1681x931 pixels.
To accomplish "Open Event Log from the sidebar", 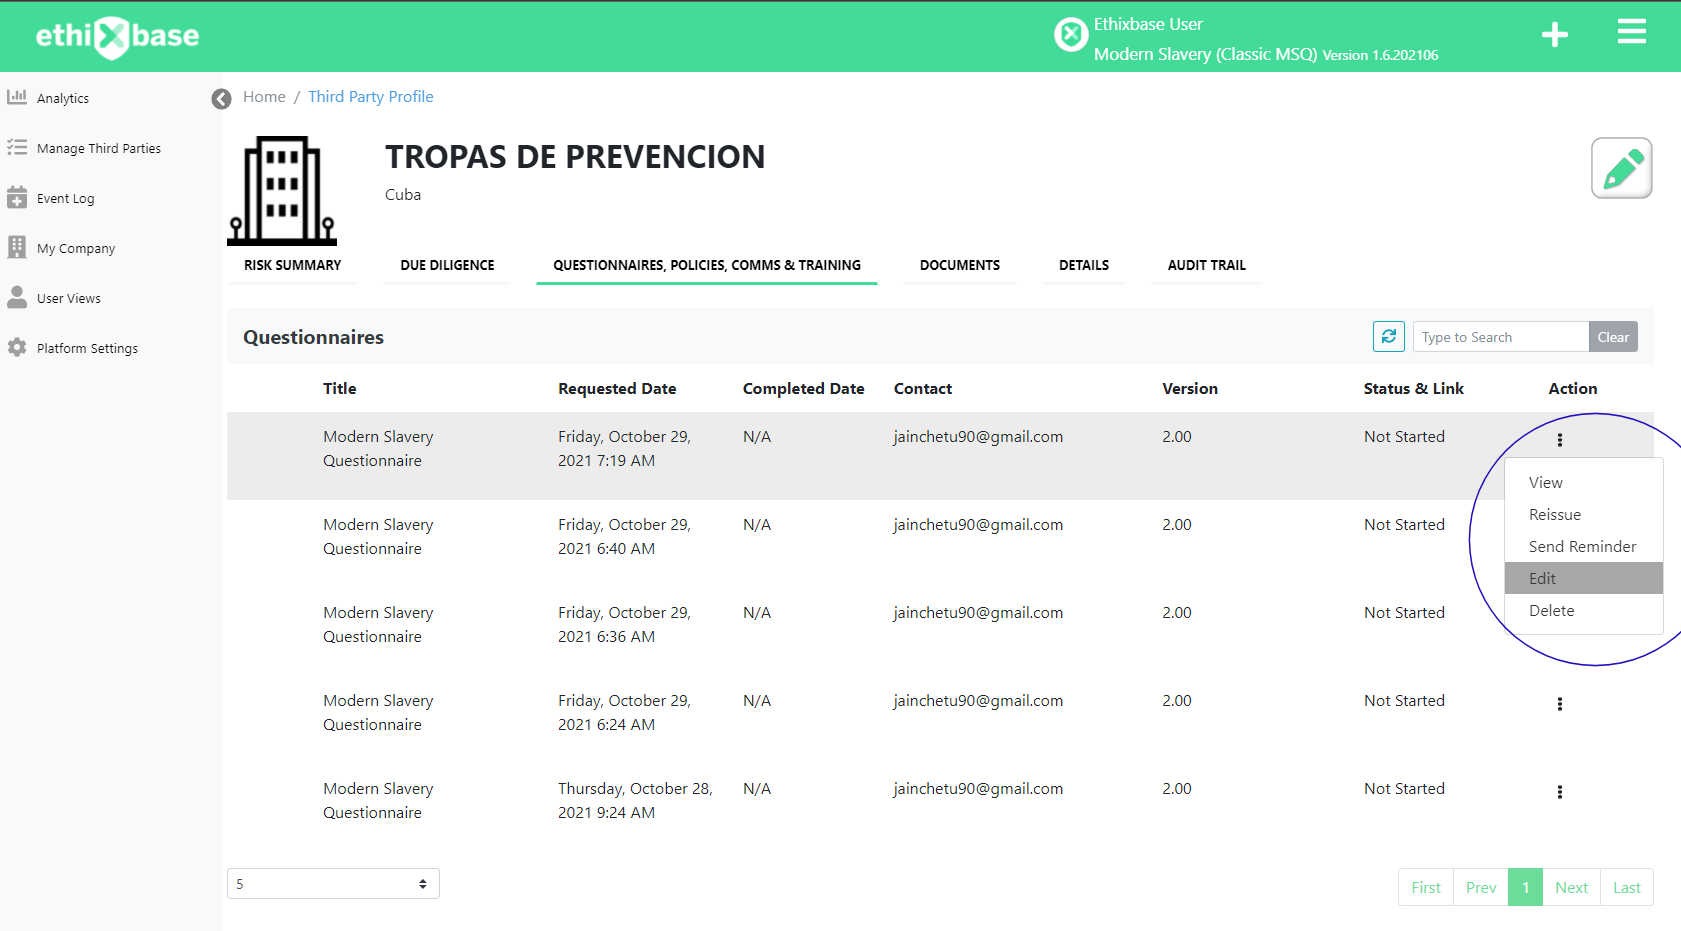I will point(65,198).
